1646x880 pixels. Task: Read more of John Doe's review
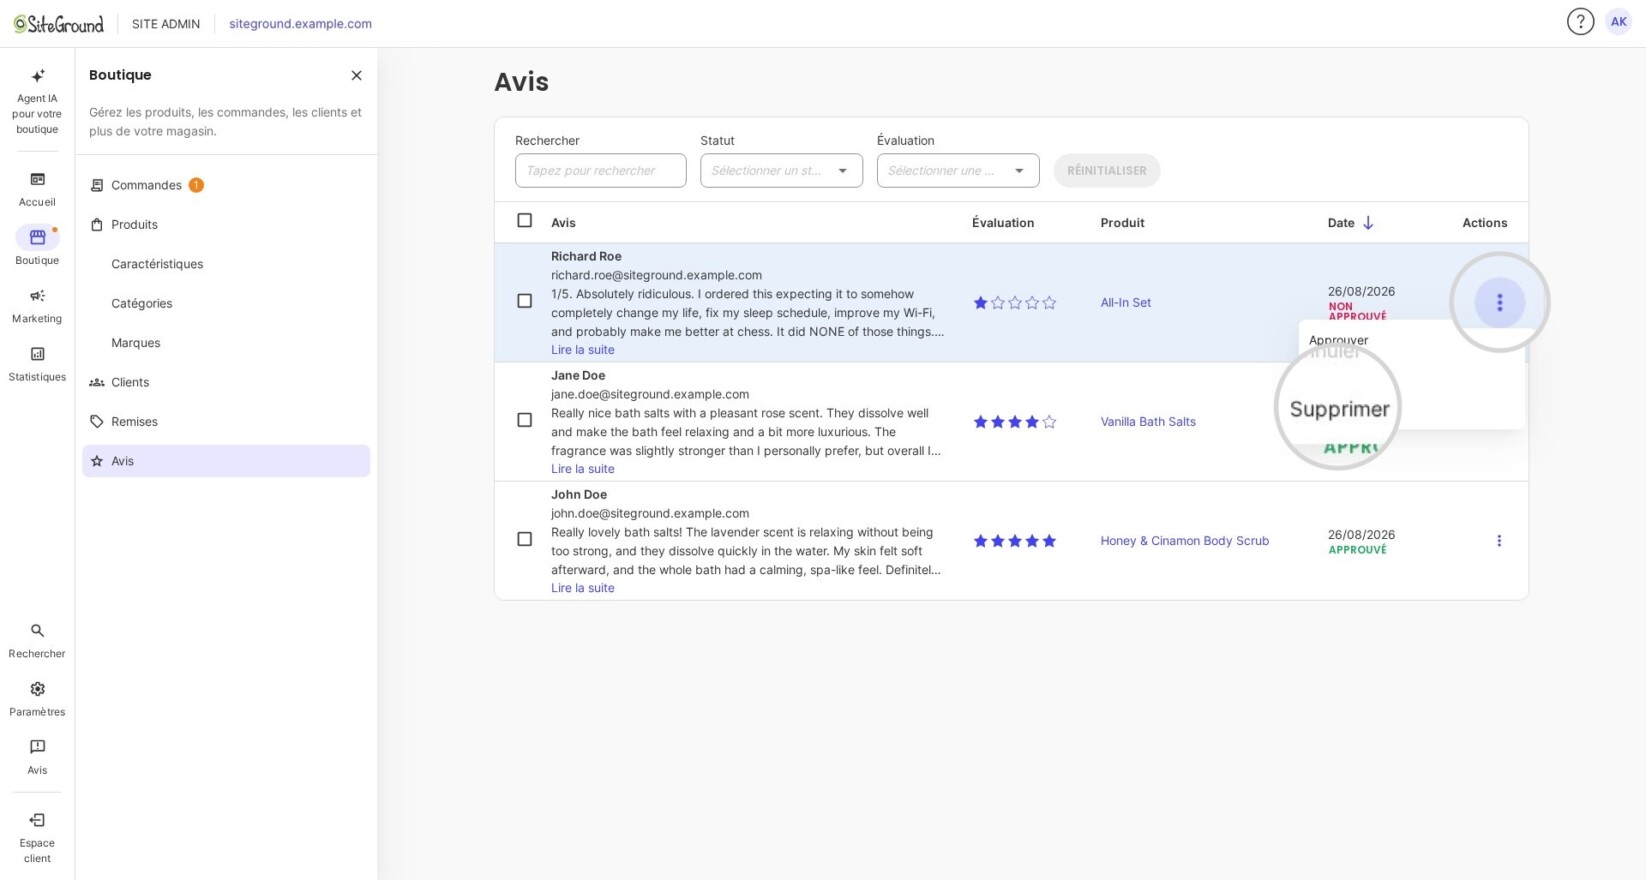[583, 588]
